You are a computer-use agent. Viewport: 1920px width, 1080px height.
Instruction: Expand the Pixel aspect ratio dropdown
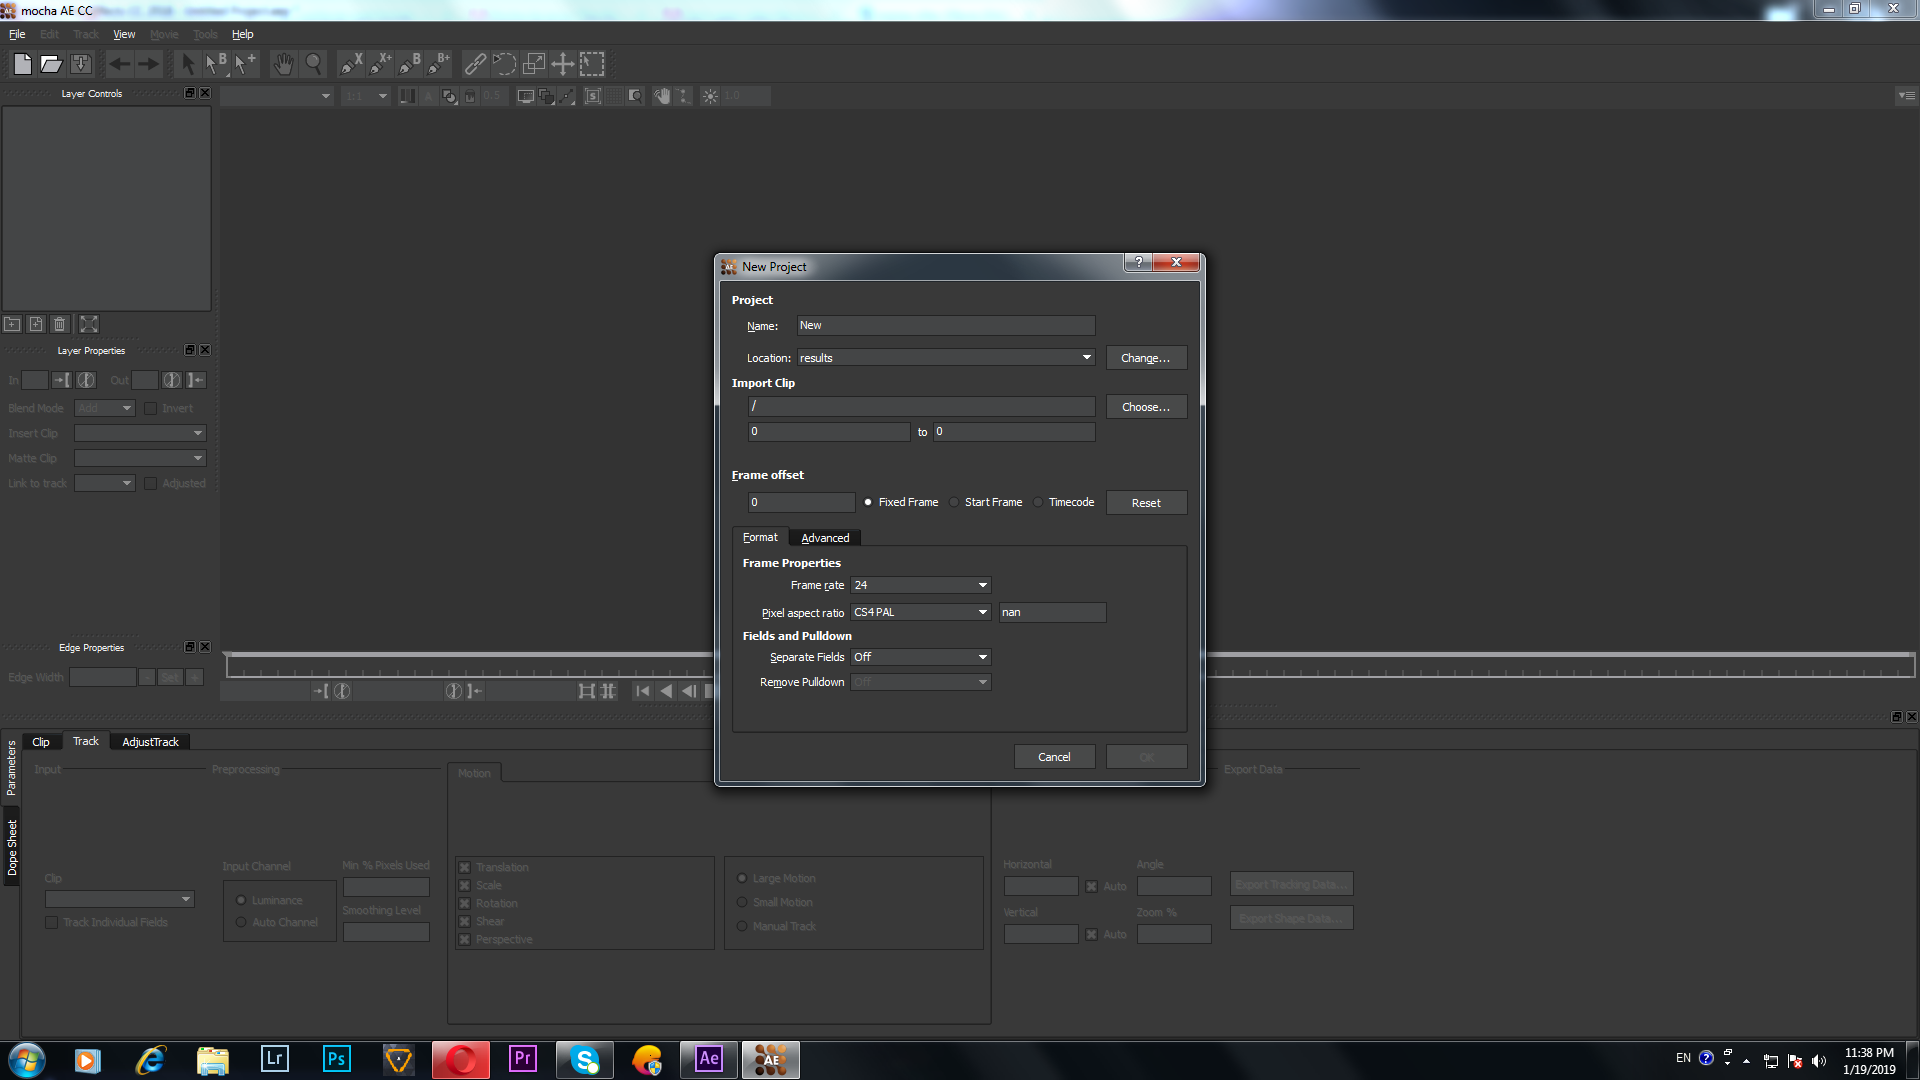[x=920, y=612]
